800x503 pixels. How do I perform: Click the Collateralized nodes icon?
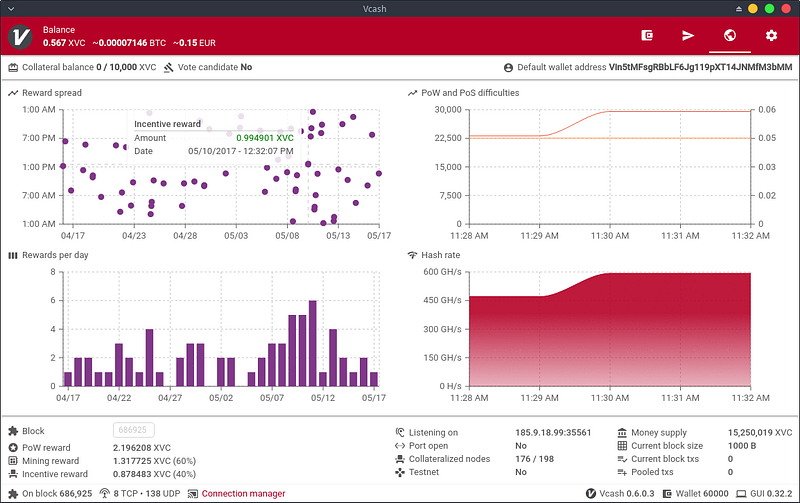click(400, 459)
